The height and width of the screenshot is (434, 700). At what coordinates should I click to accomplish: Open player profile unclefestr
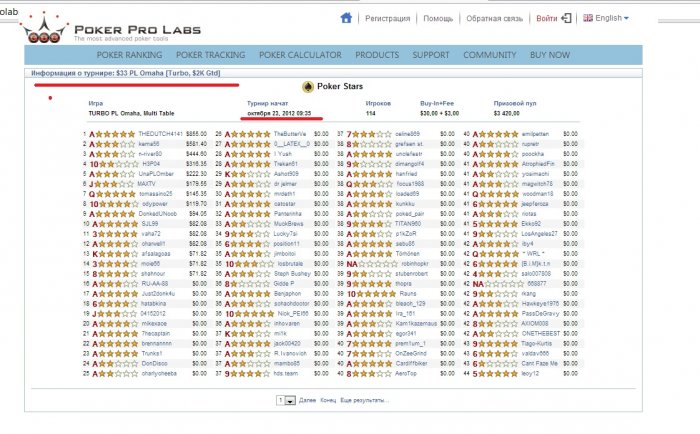tap(409, 154)
